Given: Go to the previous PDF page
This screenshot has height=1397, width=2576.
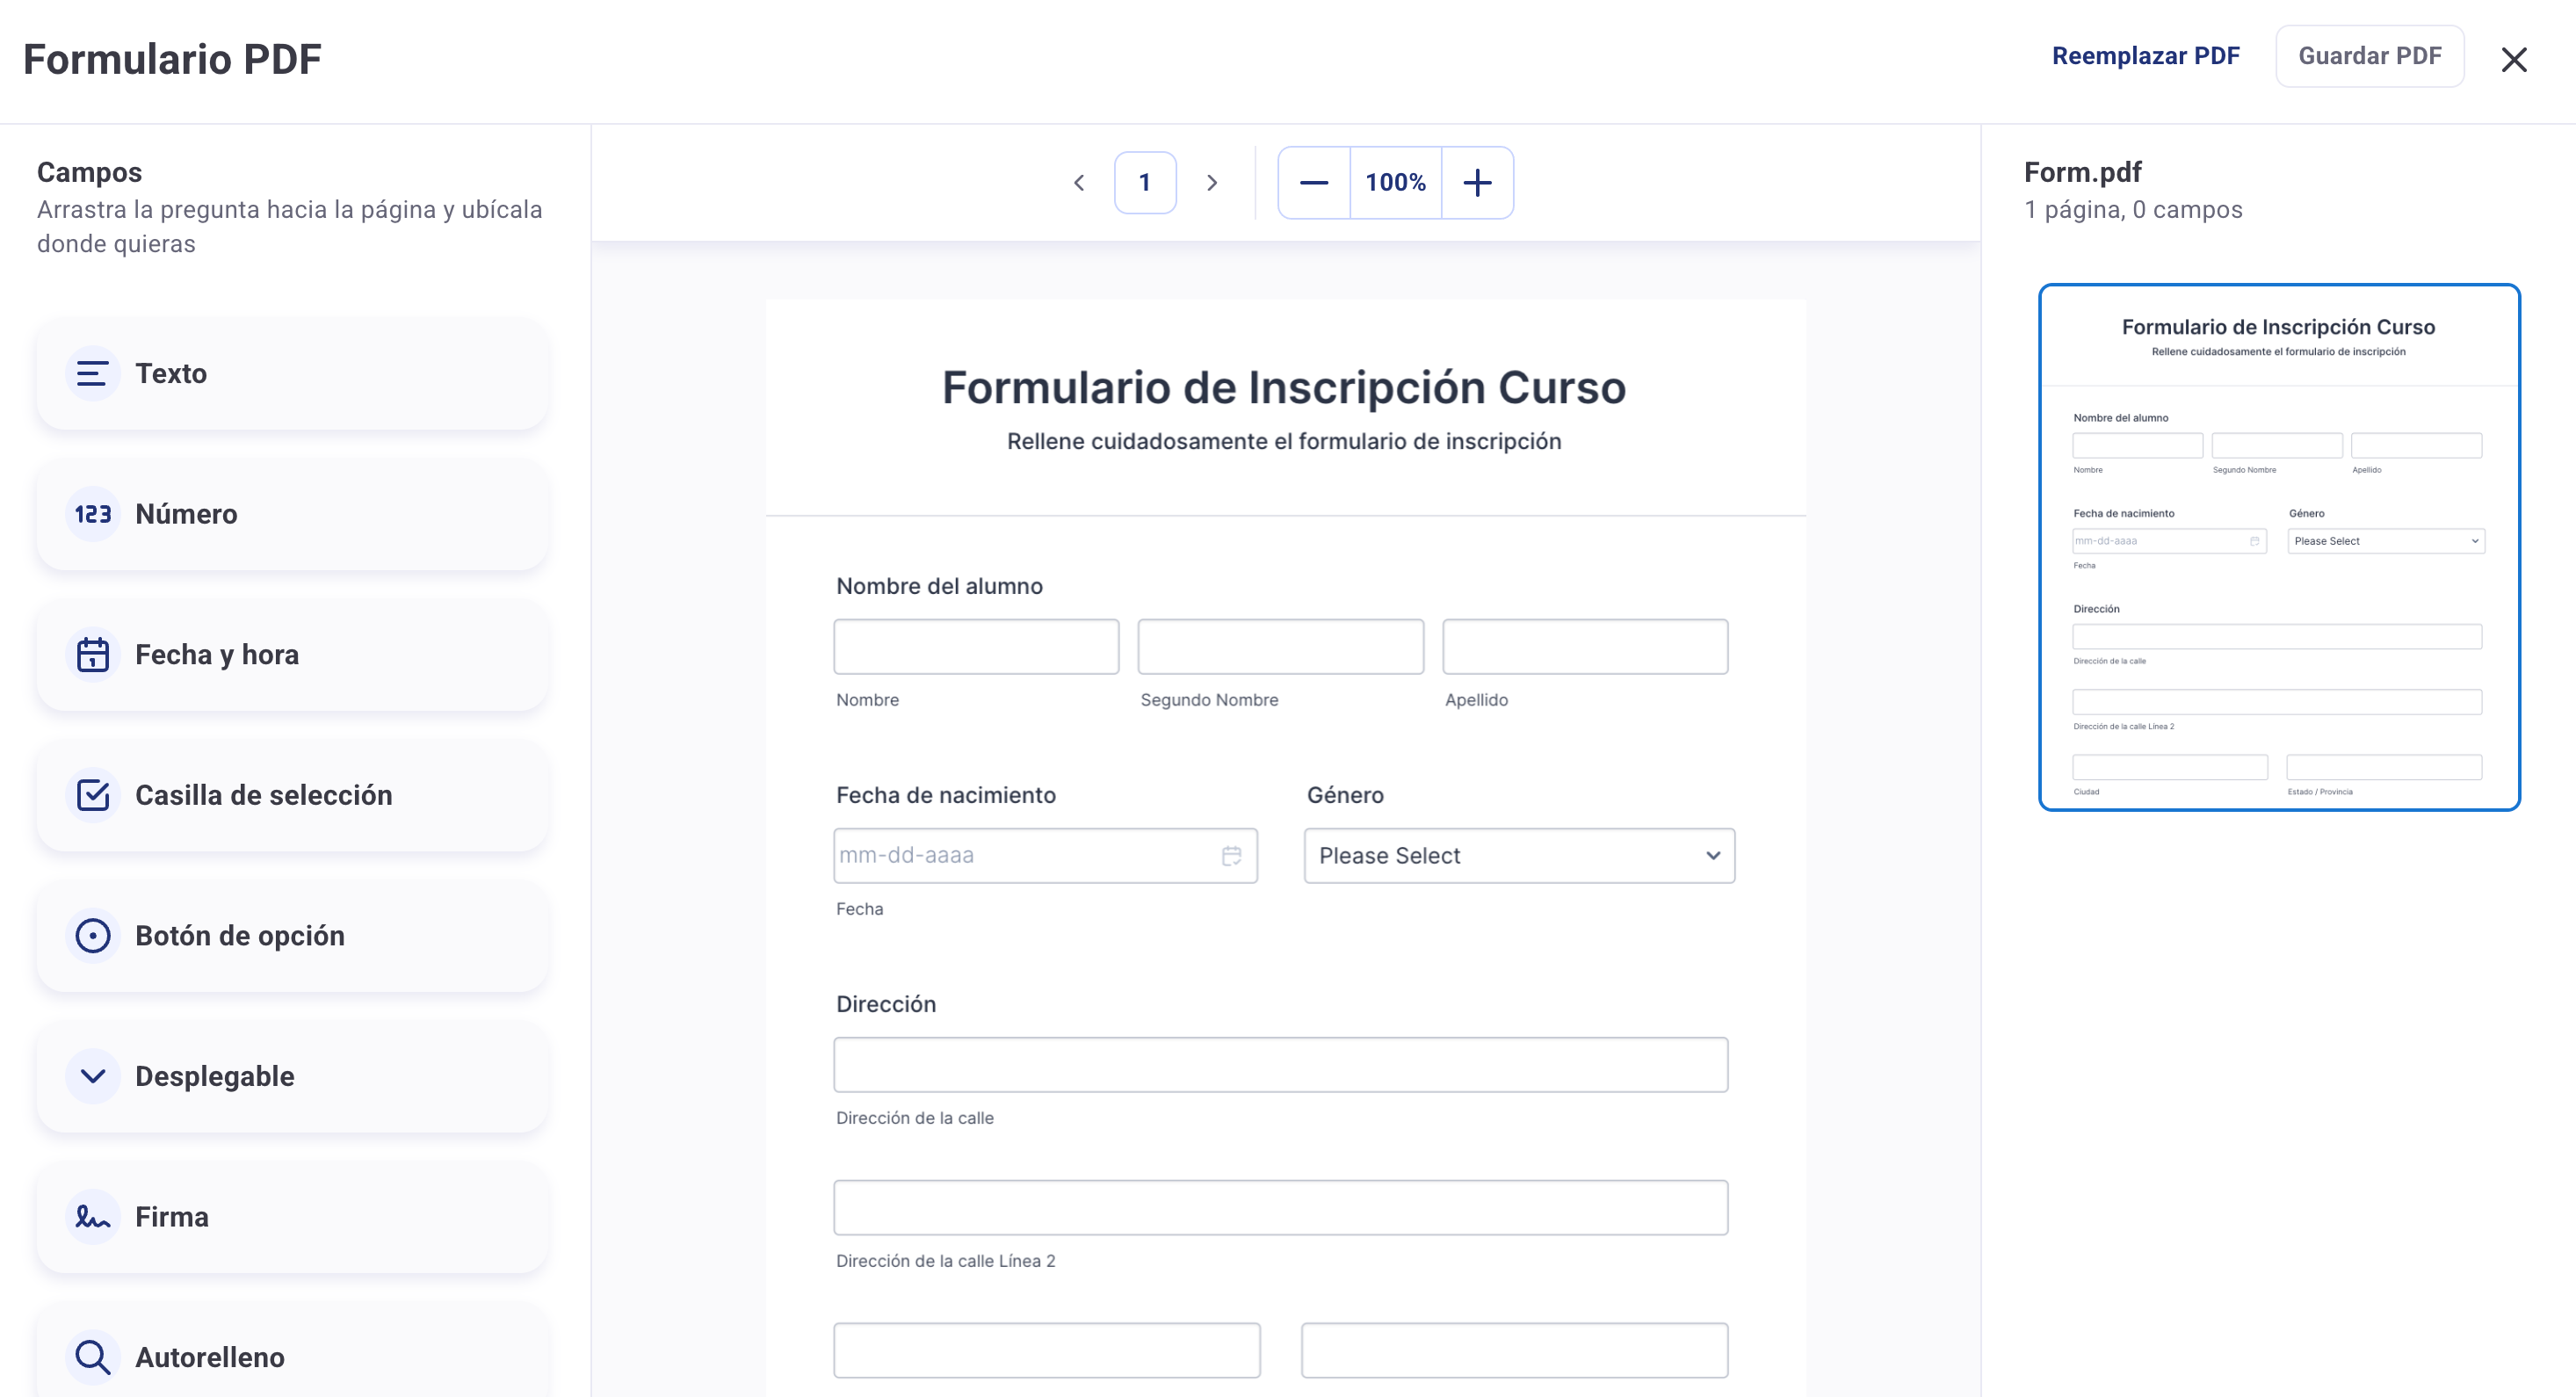Looking at the screenshot, I should pyautogui.click(x=1079, y=183).
